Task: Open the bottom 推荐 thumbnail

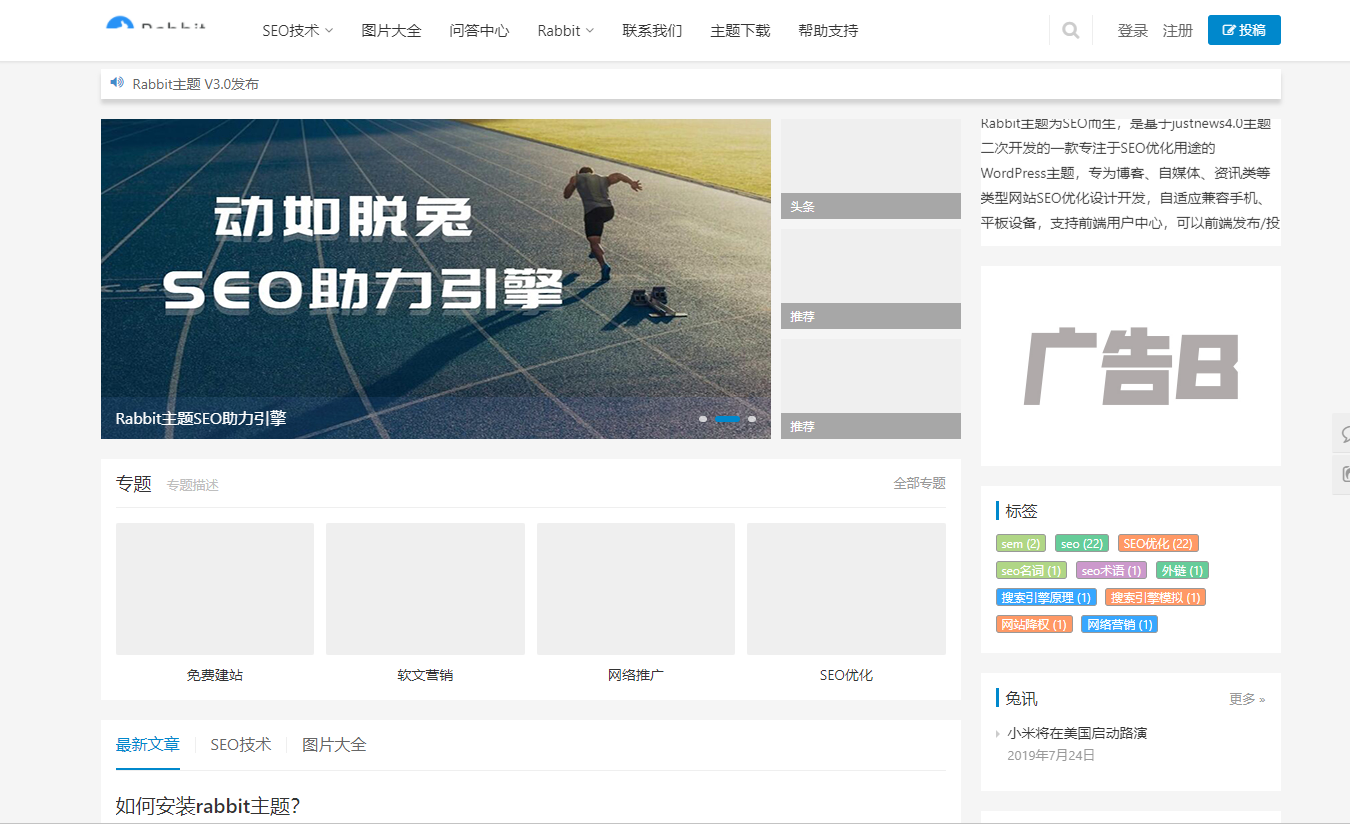Action: (871, 389)
